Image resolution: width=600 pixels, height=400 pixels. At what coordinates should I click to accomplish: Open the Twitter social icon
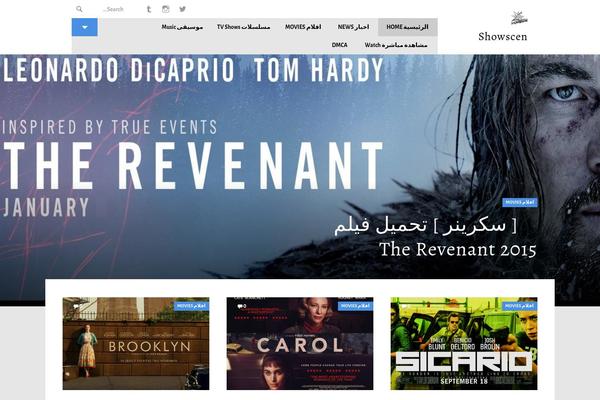183,9
